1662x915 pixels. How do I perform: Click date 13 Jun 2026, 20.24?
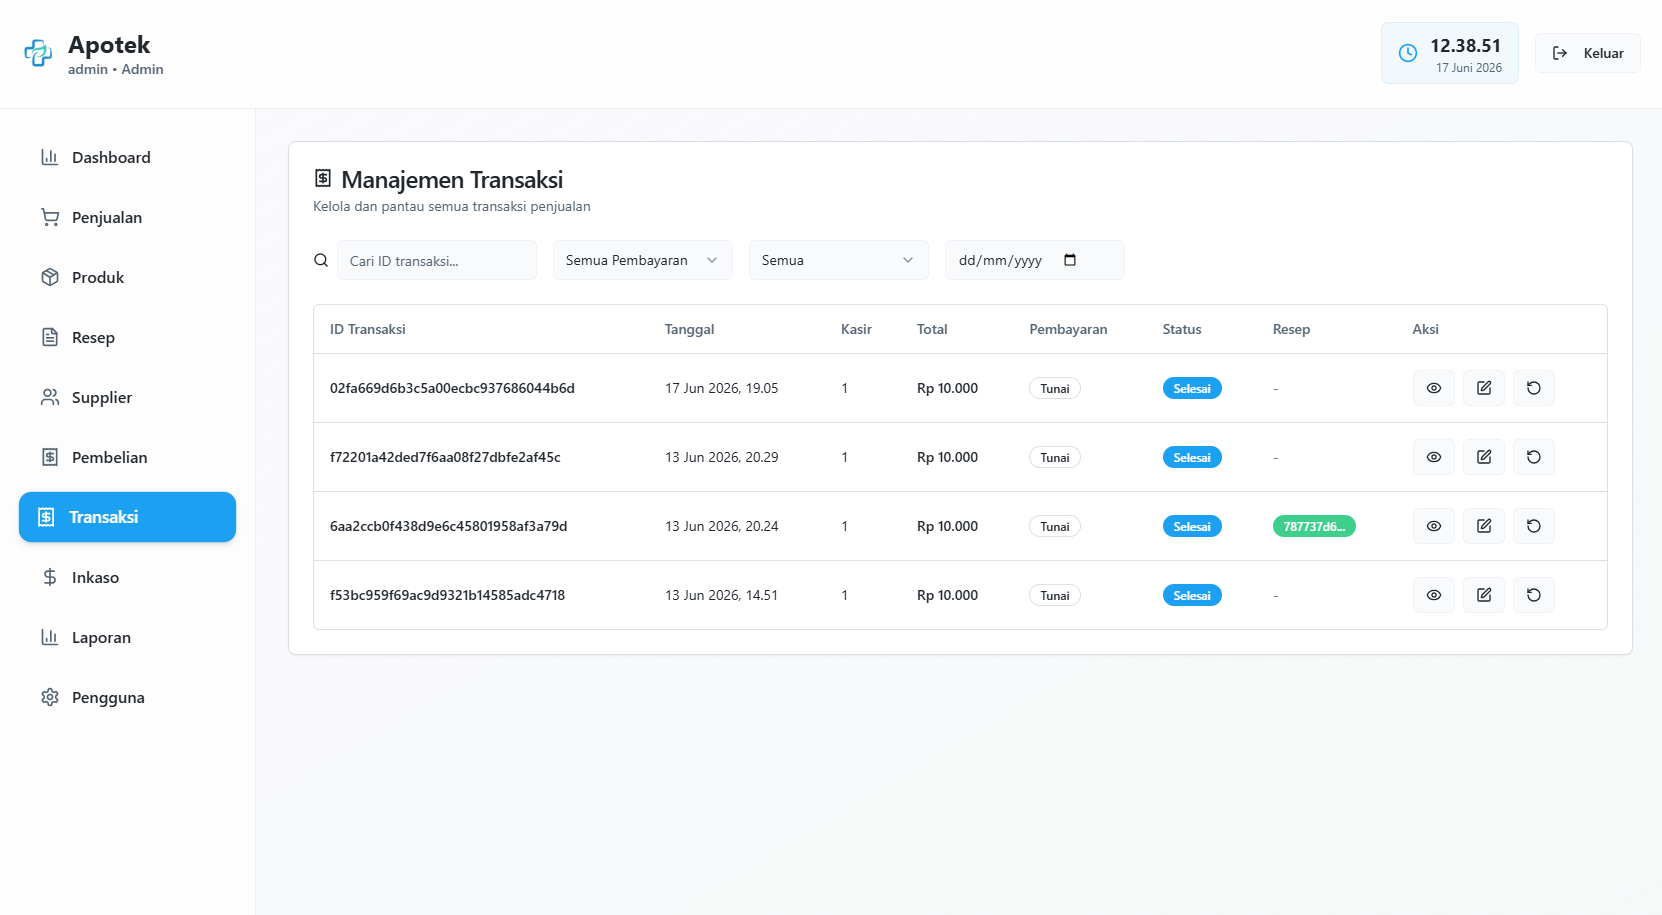point(722,526)
